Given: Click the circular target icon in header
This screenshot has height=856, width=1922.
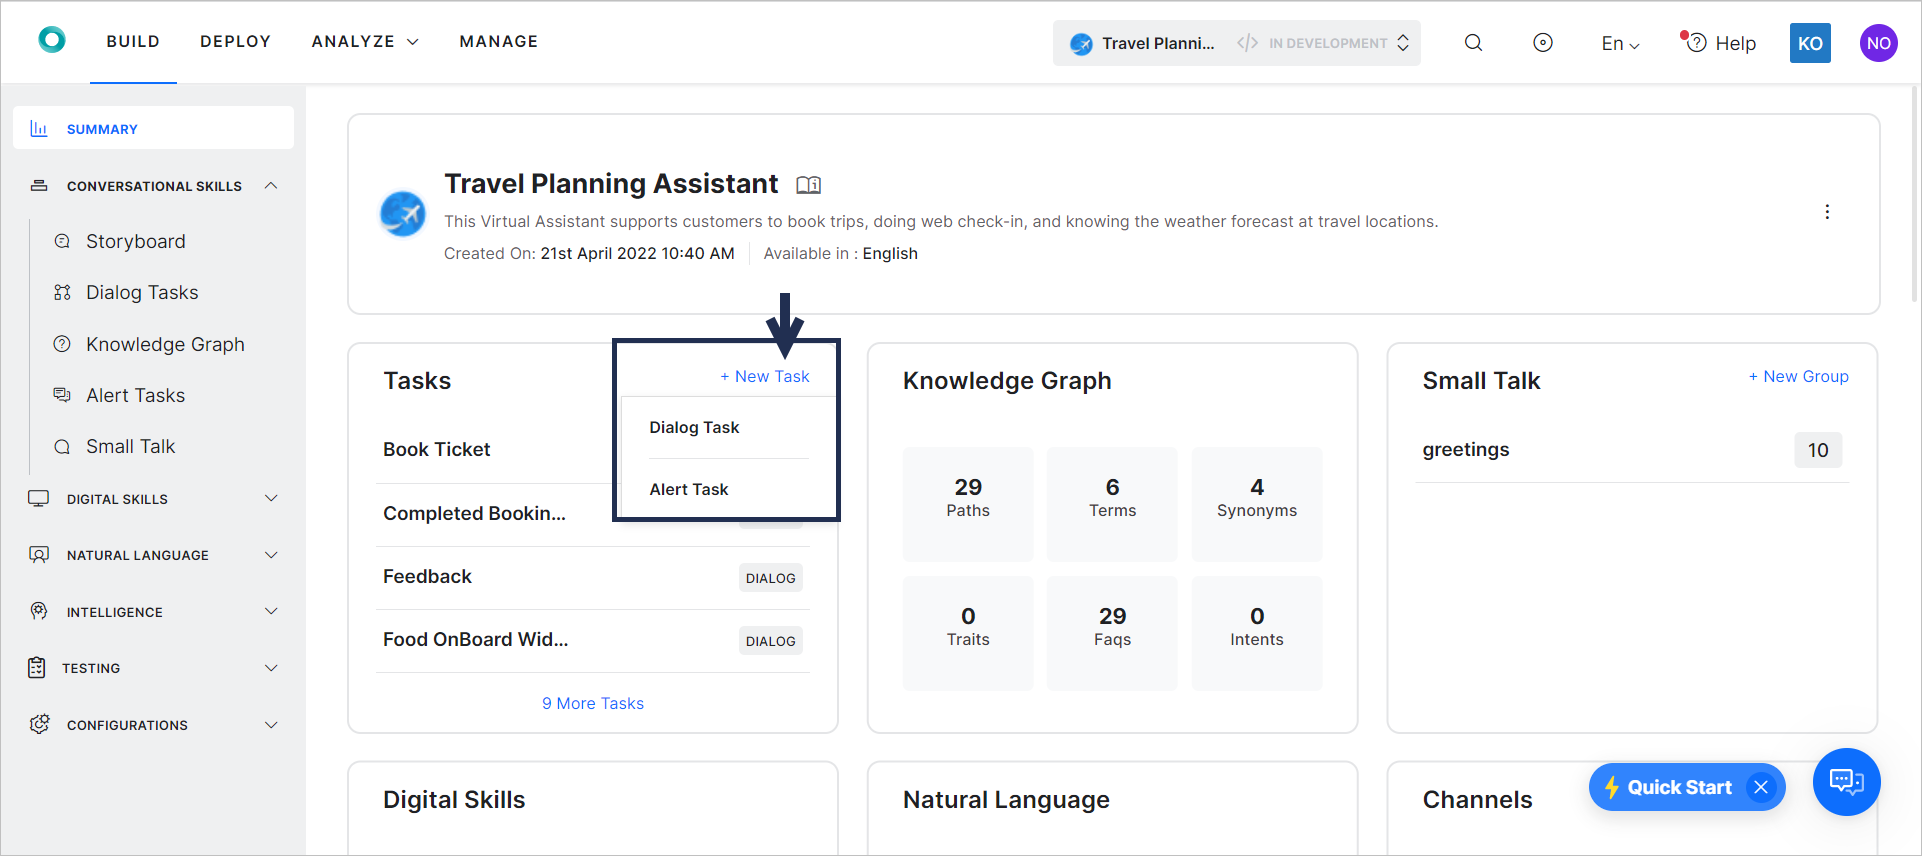Looking at the screenshot, I should pos(1543,43).
